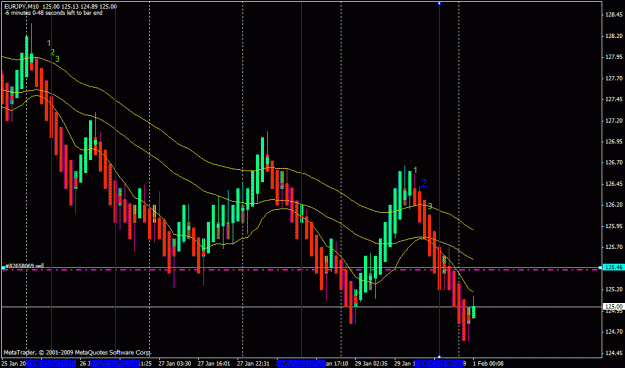The image size is (625, 368).
Task: Click the 125.20 price scale label
Action: click(x=613, y=289)
